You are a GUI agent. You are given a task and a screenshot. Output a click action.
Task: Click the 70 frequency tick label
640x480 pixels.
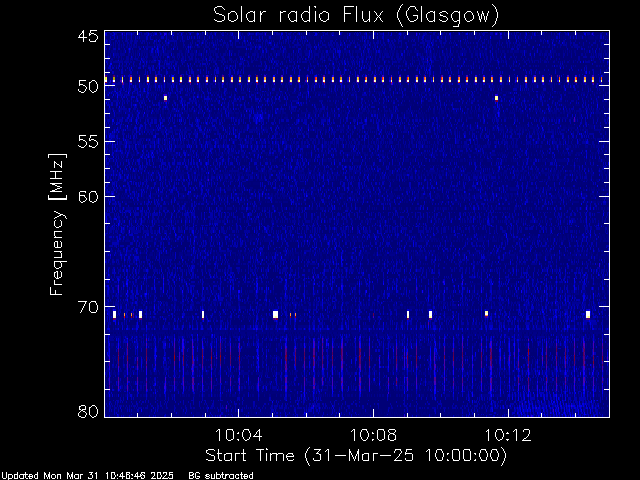[88, 307]
